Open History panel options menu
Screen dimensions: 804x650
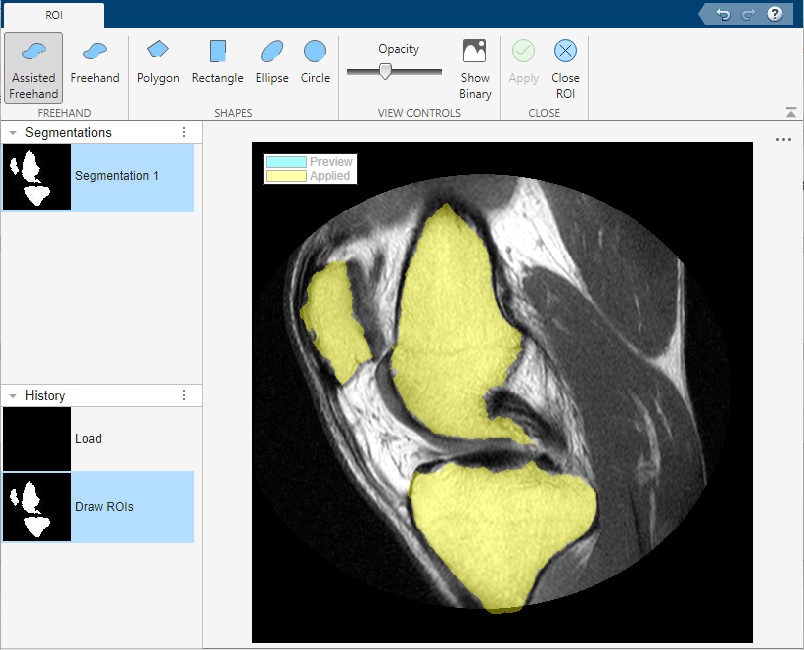pyautogui.click(x=184, y=395)
